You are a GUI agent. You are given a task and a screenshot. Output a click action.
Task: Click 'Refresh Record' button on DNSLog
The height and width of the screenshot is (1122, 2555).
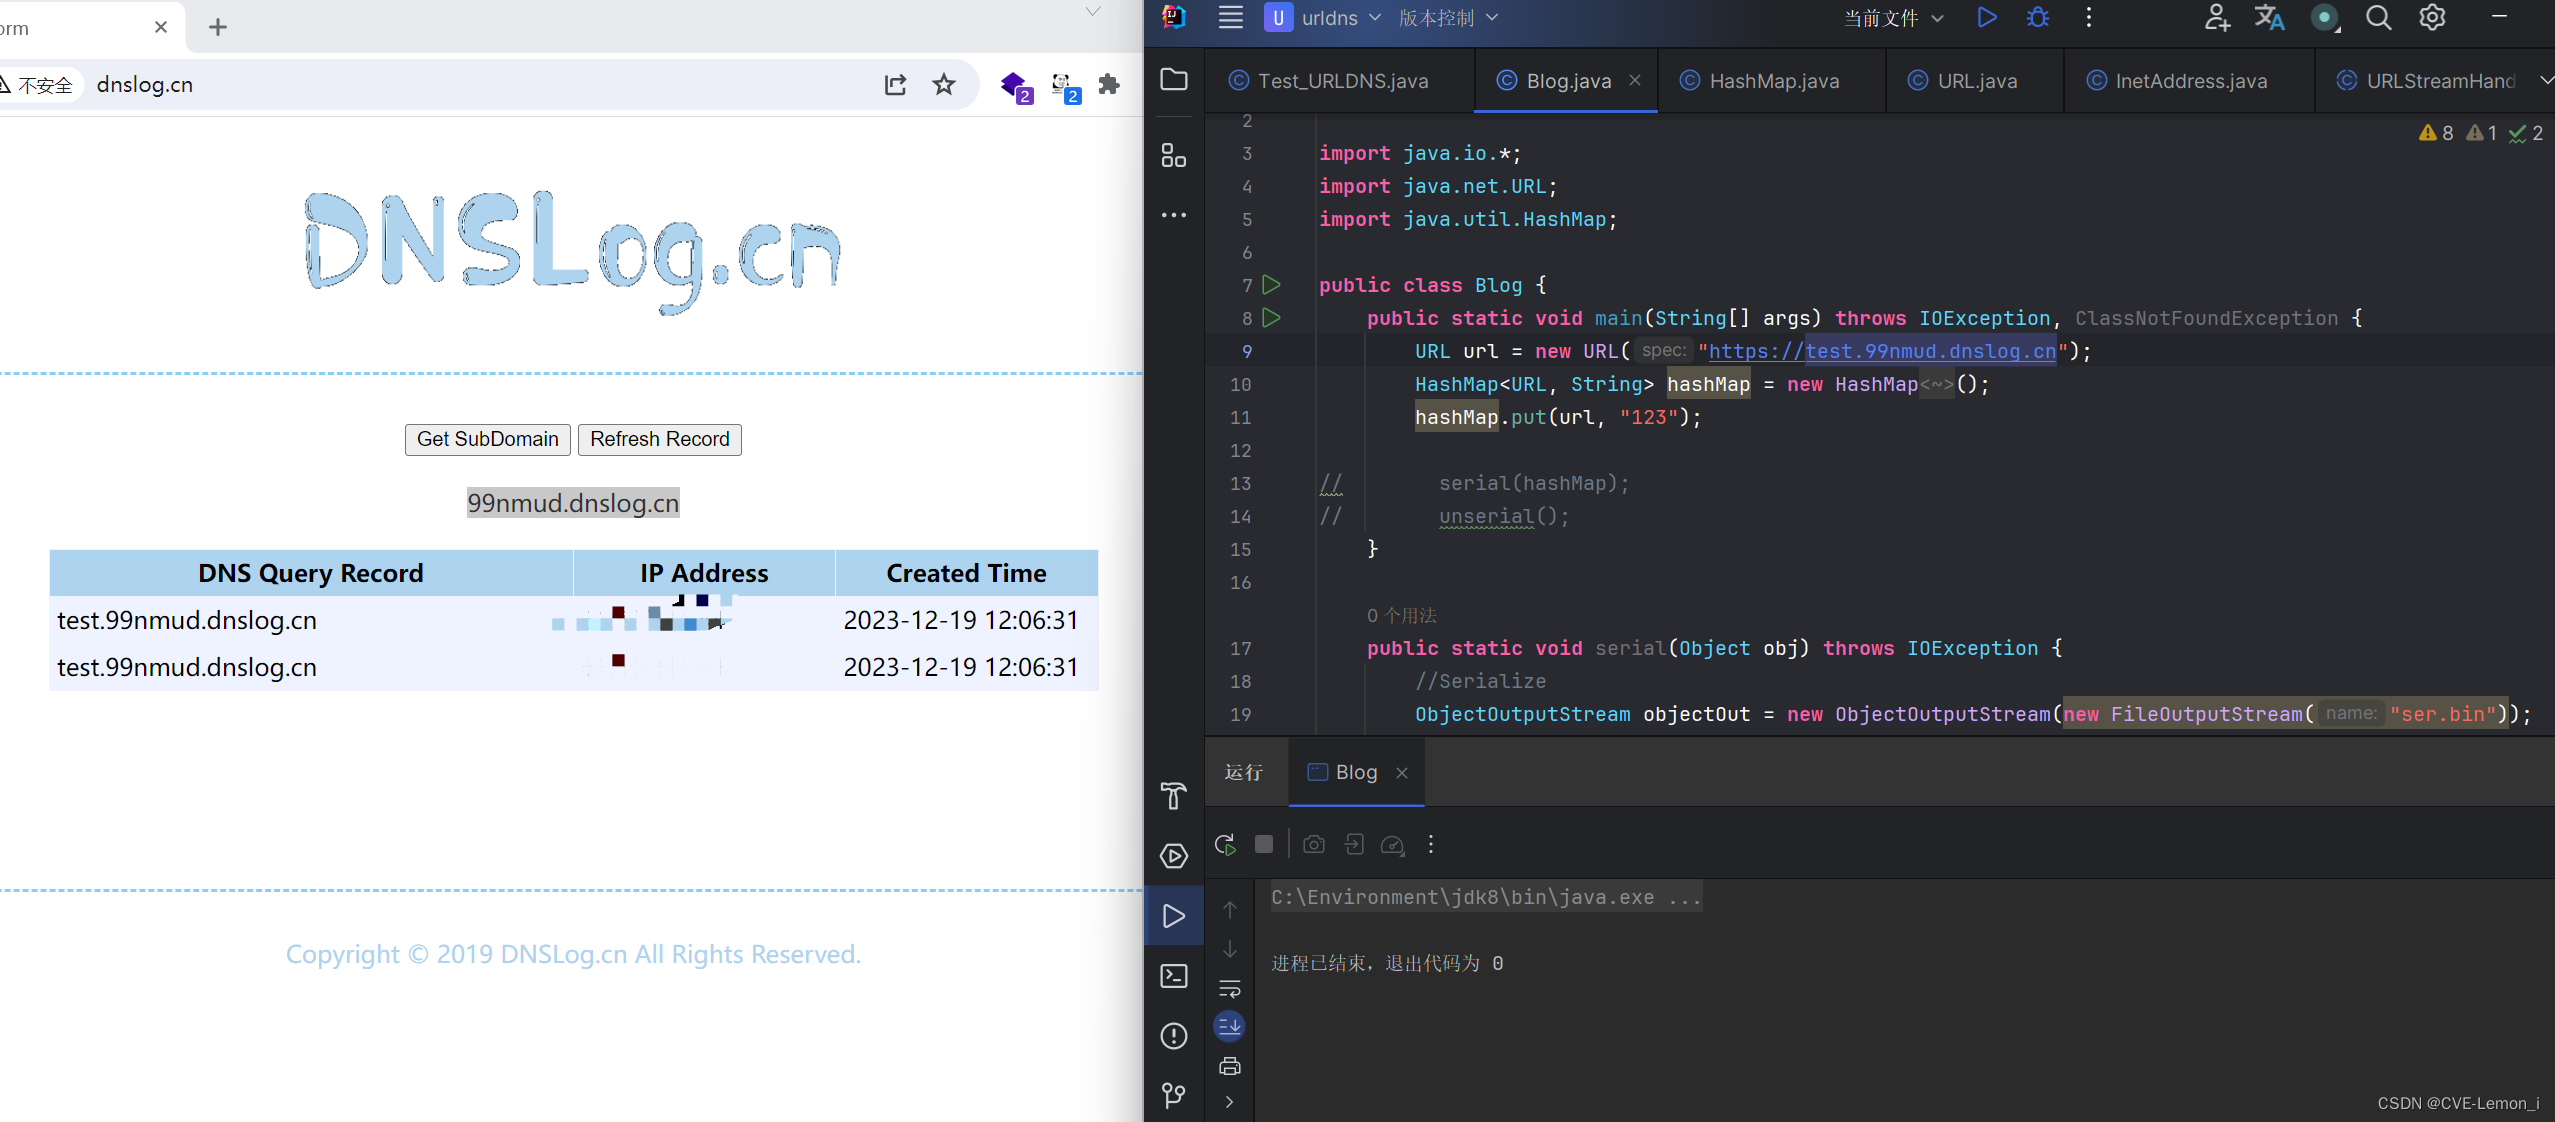(x=658, y=438)
